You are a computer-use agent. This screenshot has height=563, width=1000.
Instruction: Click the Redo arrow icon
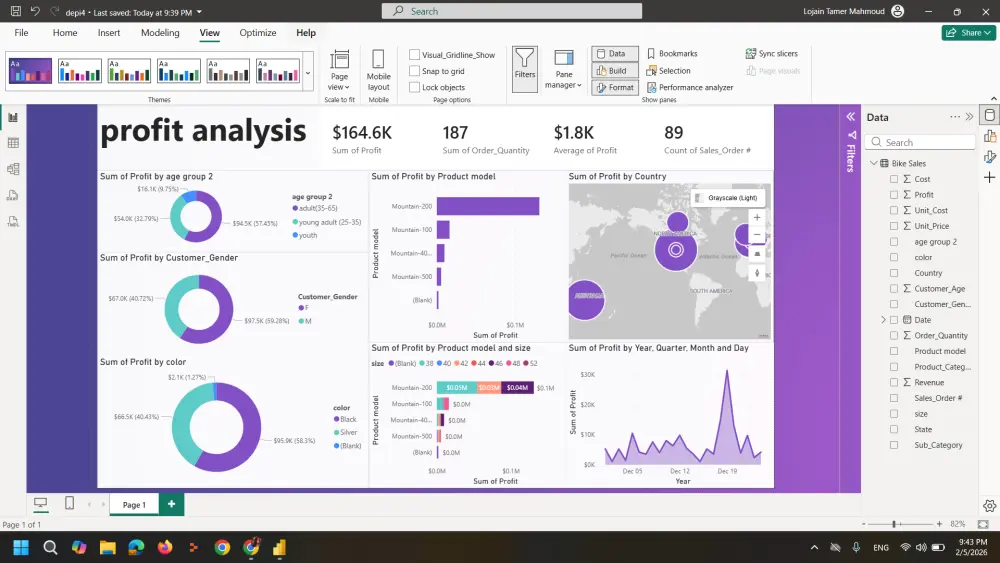pos(54,11)
